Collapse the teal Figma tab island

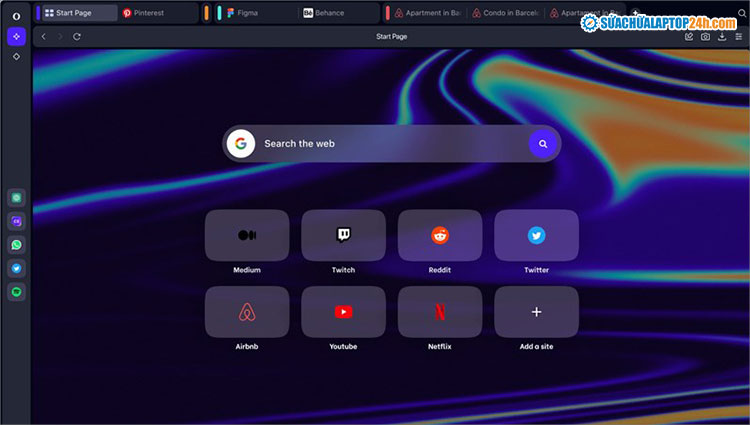coord(219,13)
